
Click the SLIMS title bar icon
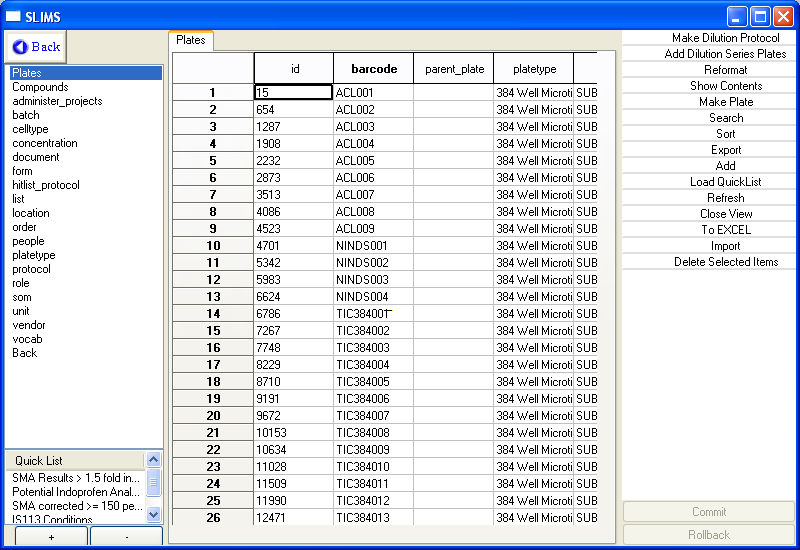pyautogui.click(x=12, y=17)
